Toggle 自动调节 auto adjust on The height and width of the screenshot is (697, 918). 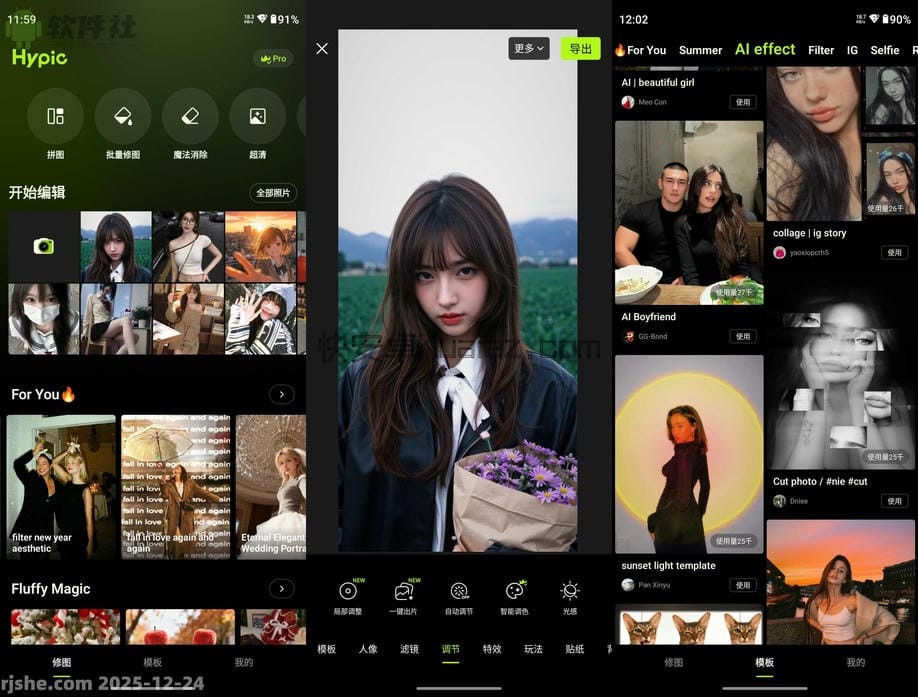pyautogui.click(x=459, y=593)
